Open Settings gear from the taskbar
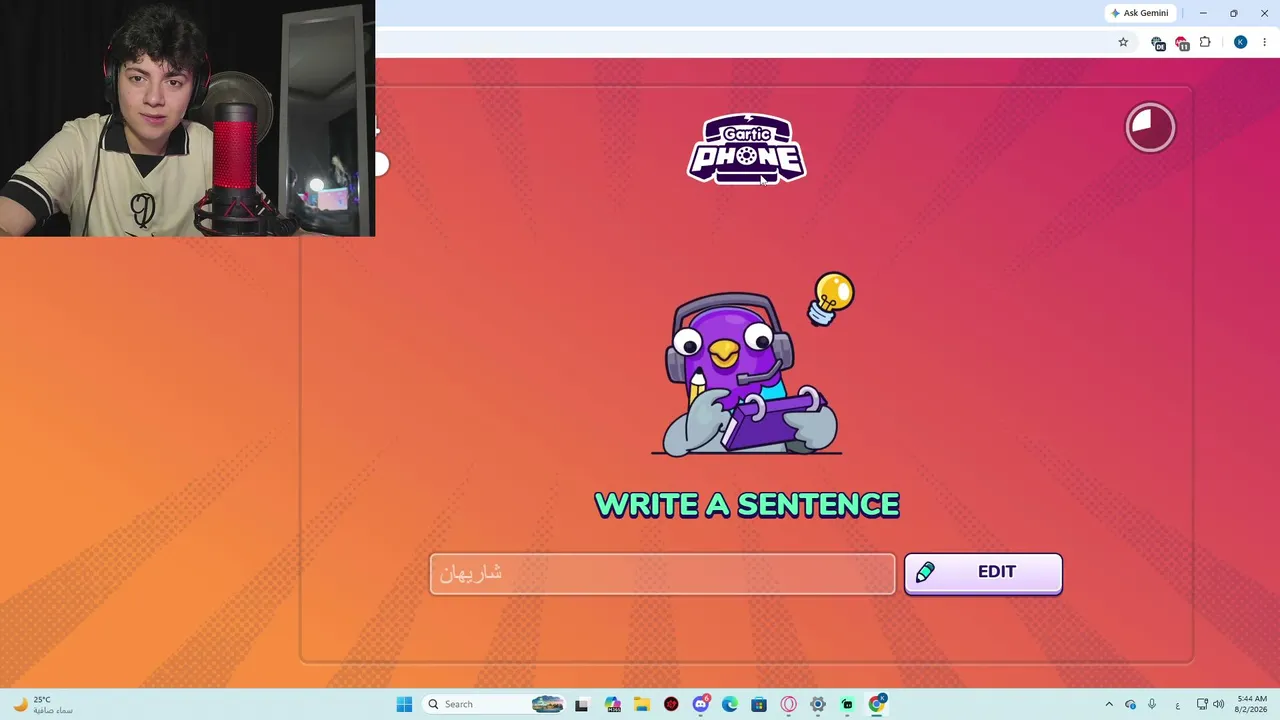1280x720 pixels. tap(818, 704)
